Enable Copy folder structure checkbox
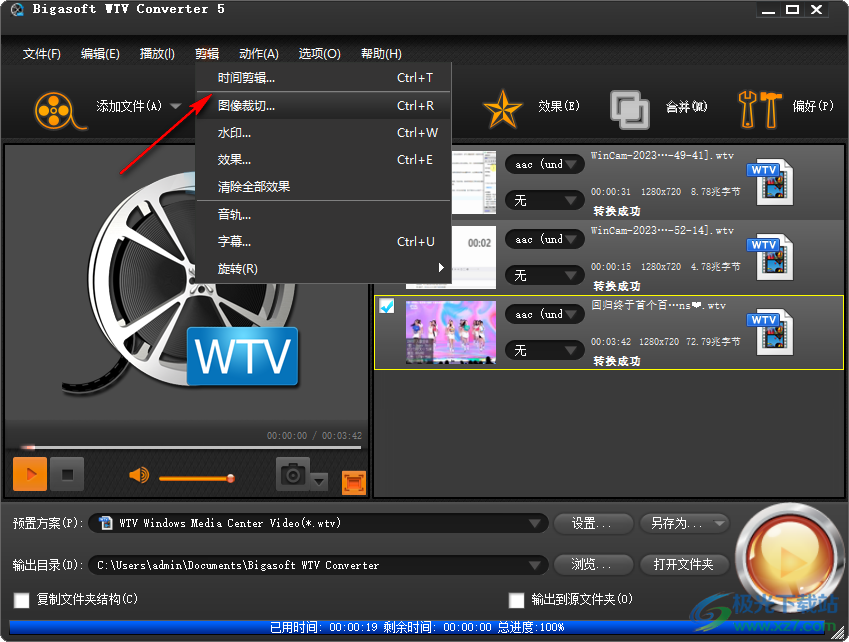 click(22, 600)
